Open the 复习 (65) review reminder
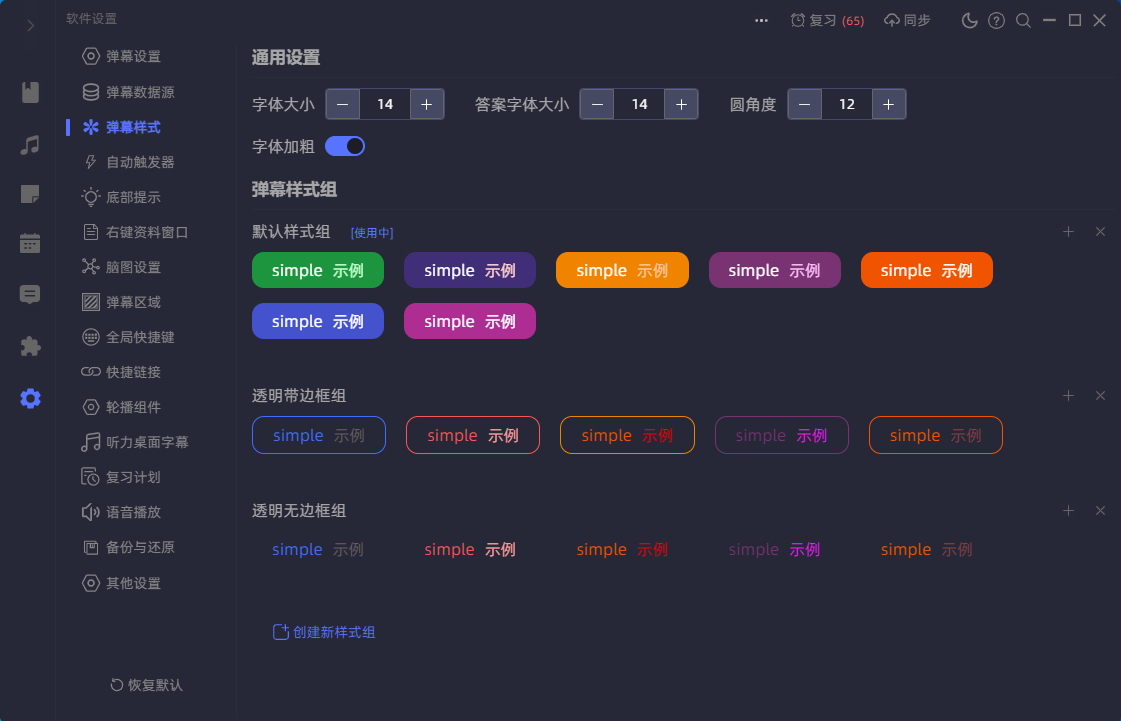Image resolution: width=1121 pixels, height=721 pixels. point(827,19)
